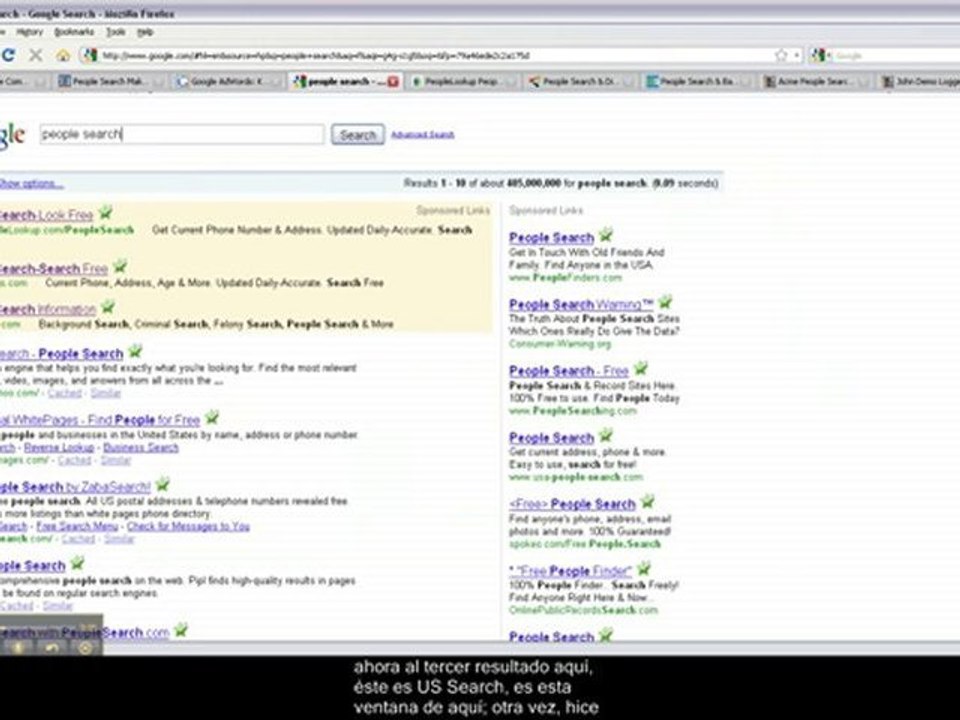This screenshot has width=960, height=720.
Task: Click the Google query input field
Action: coord(181,134)
